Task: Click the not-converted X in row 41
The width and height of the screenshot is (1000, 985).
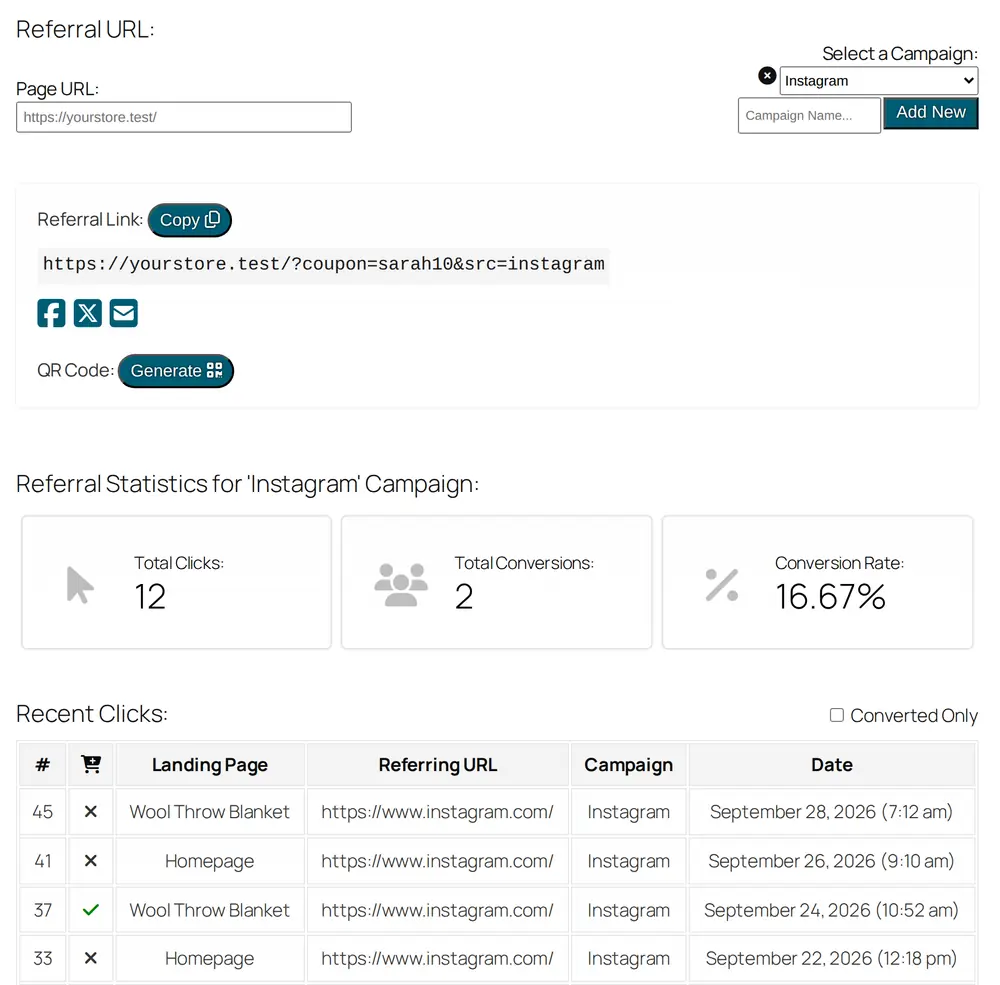Action: pyautogui.click(x=91, y=861)
